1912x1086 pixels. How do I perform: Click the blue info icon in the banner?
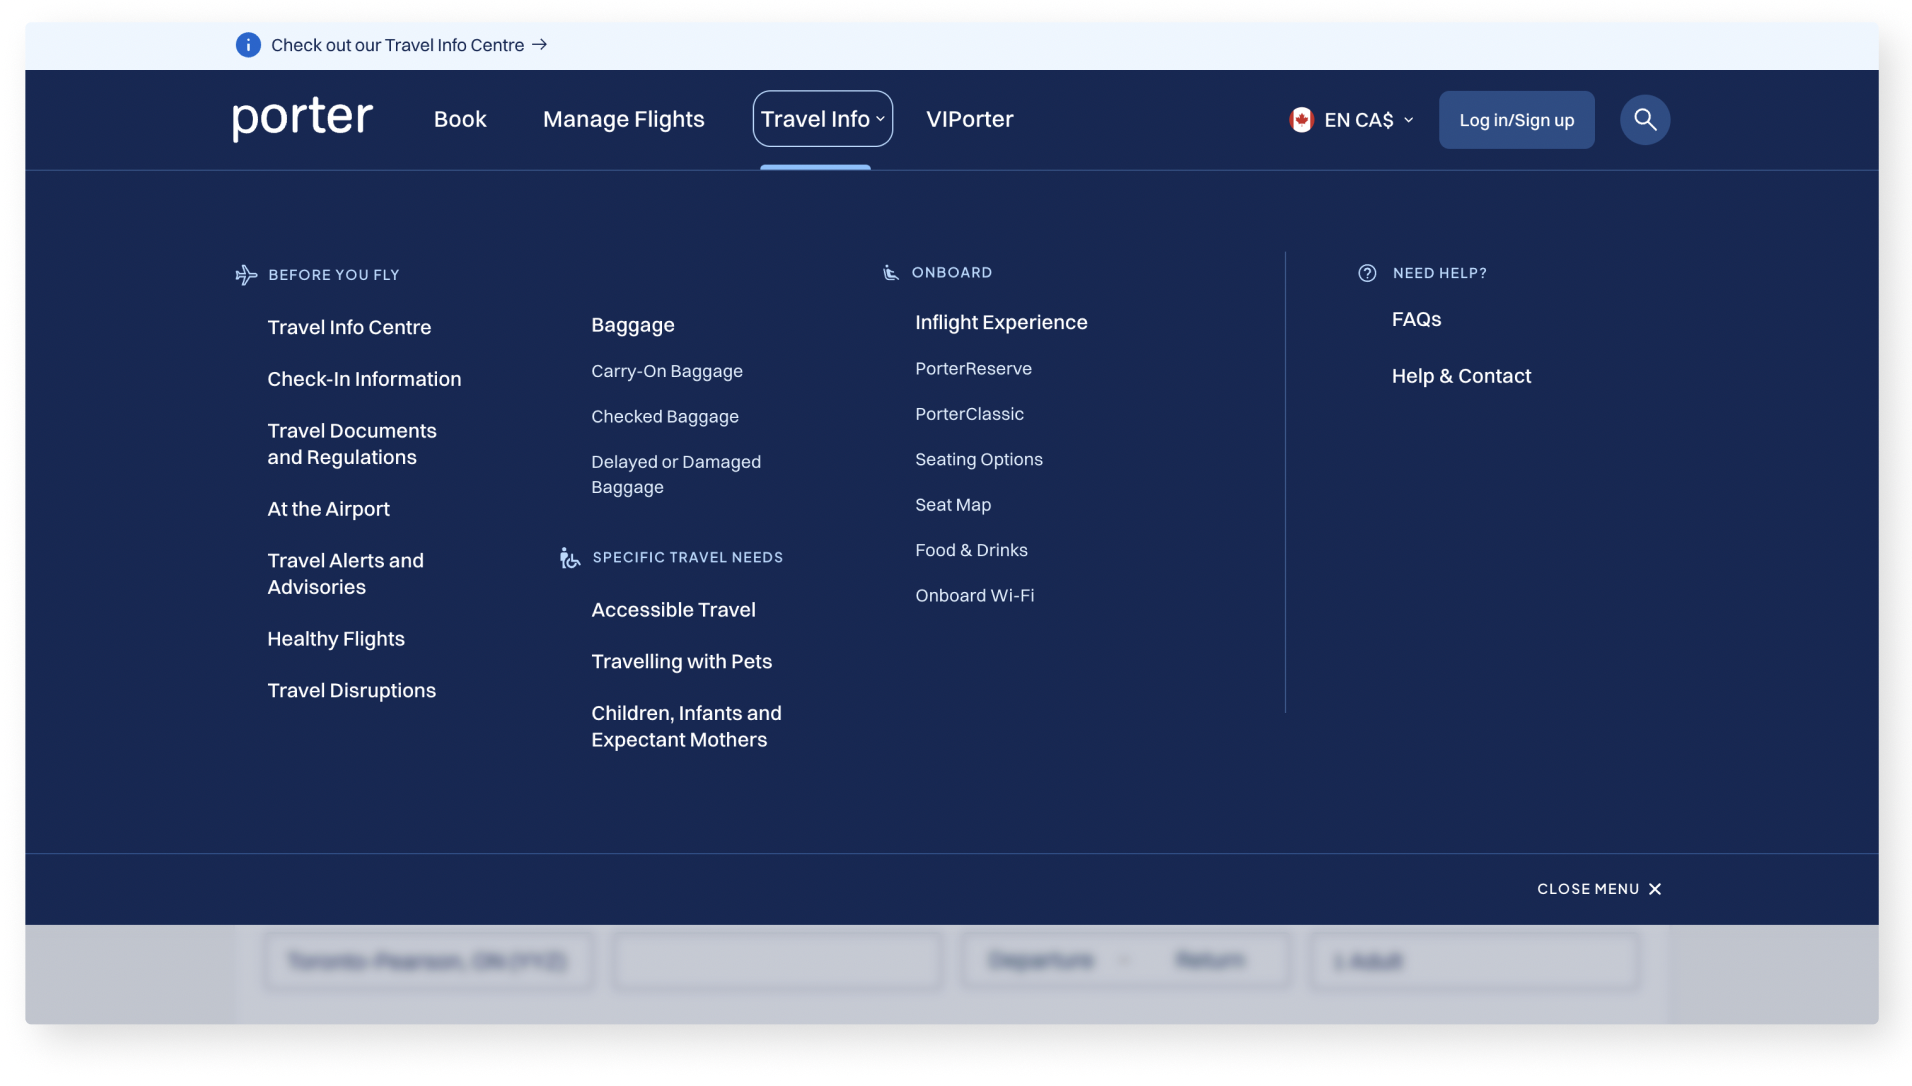coord(248,45)
